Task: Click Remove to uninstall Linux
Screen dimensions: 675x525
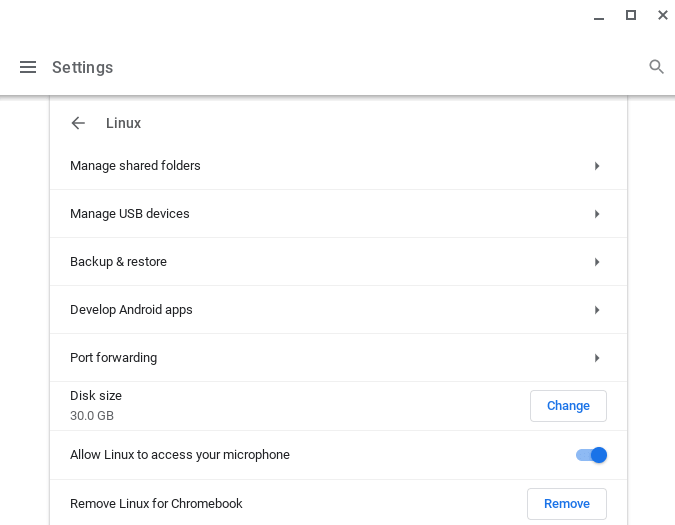Action: pyautogui.click(x=566, y=504)
